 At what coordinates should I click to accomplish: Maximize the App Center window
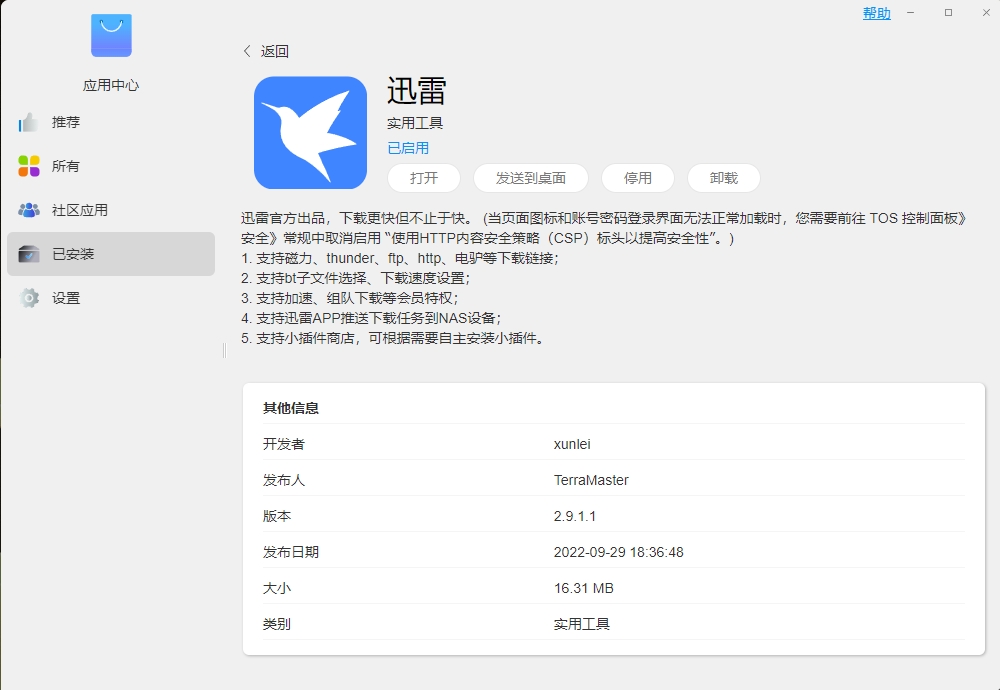[x=948, y=13]
